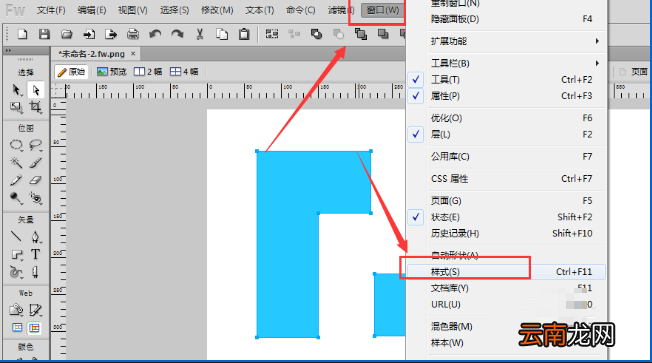652x363 pixels.
Task: Switch to 预览 preview button
Action: (111, 72)
